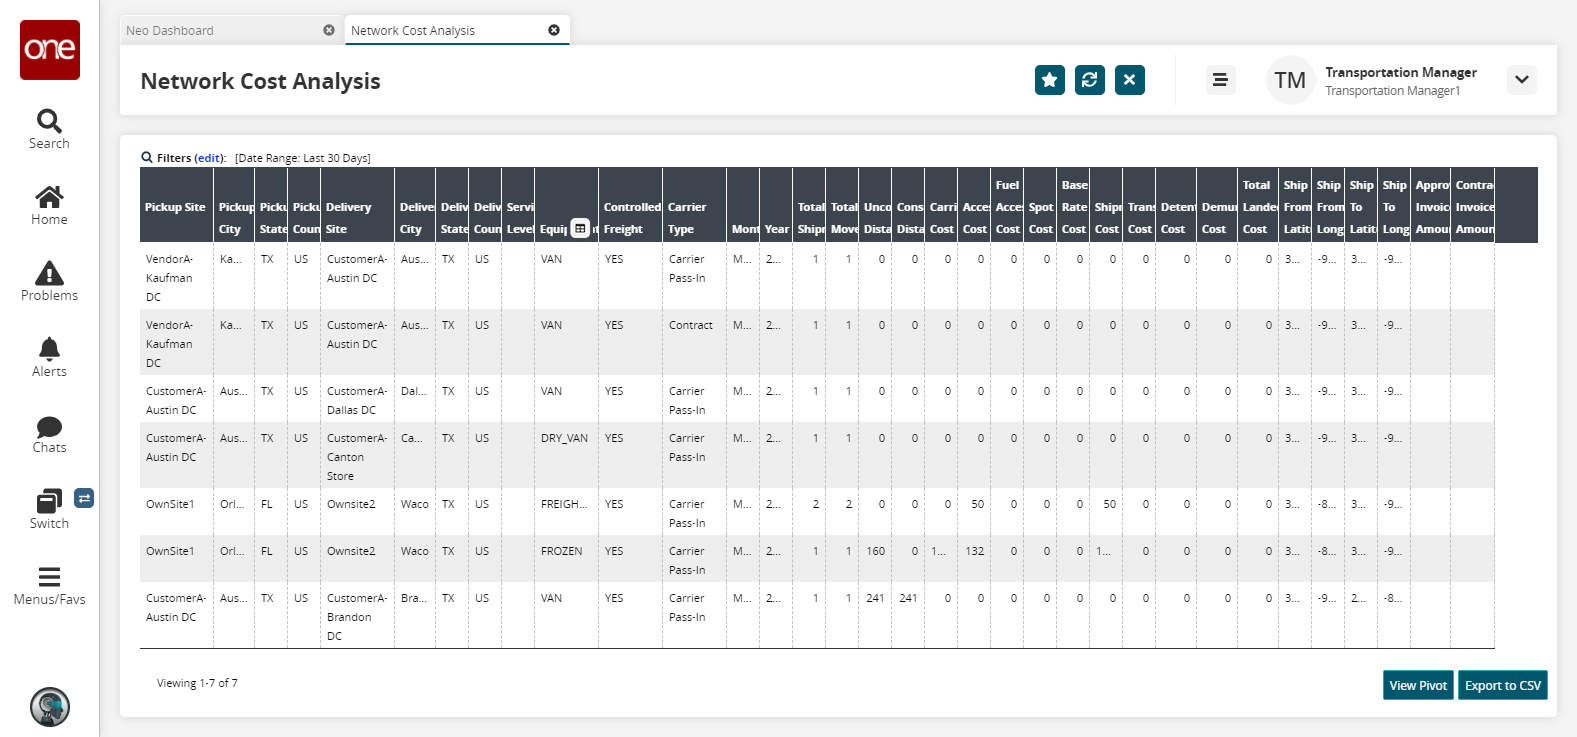Open the Alerts bell icon
The image size is (1577, 737).
pos(49,357)
